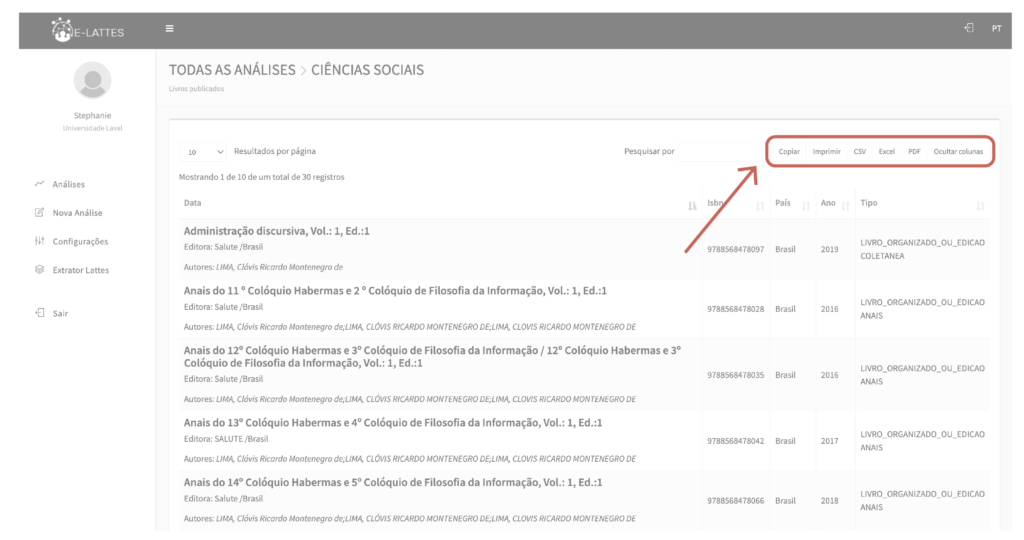
Task: Sort table by Data column
Action: coord(692,204)
